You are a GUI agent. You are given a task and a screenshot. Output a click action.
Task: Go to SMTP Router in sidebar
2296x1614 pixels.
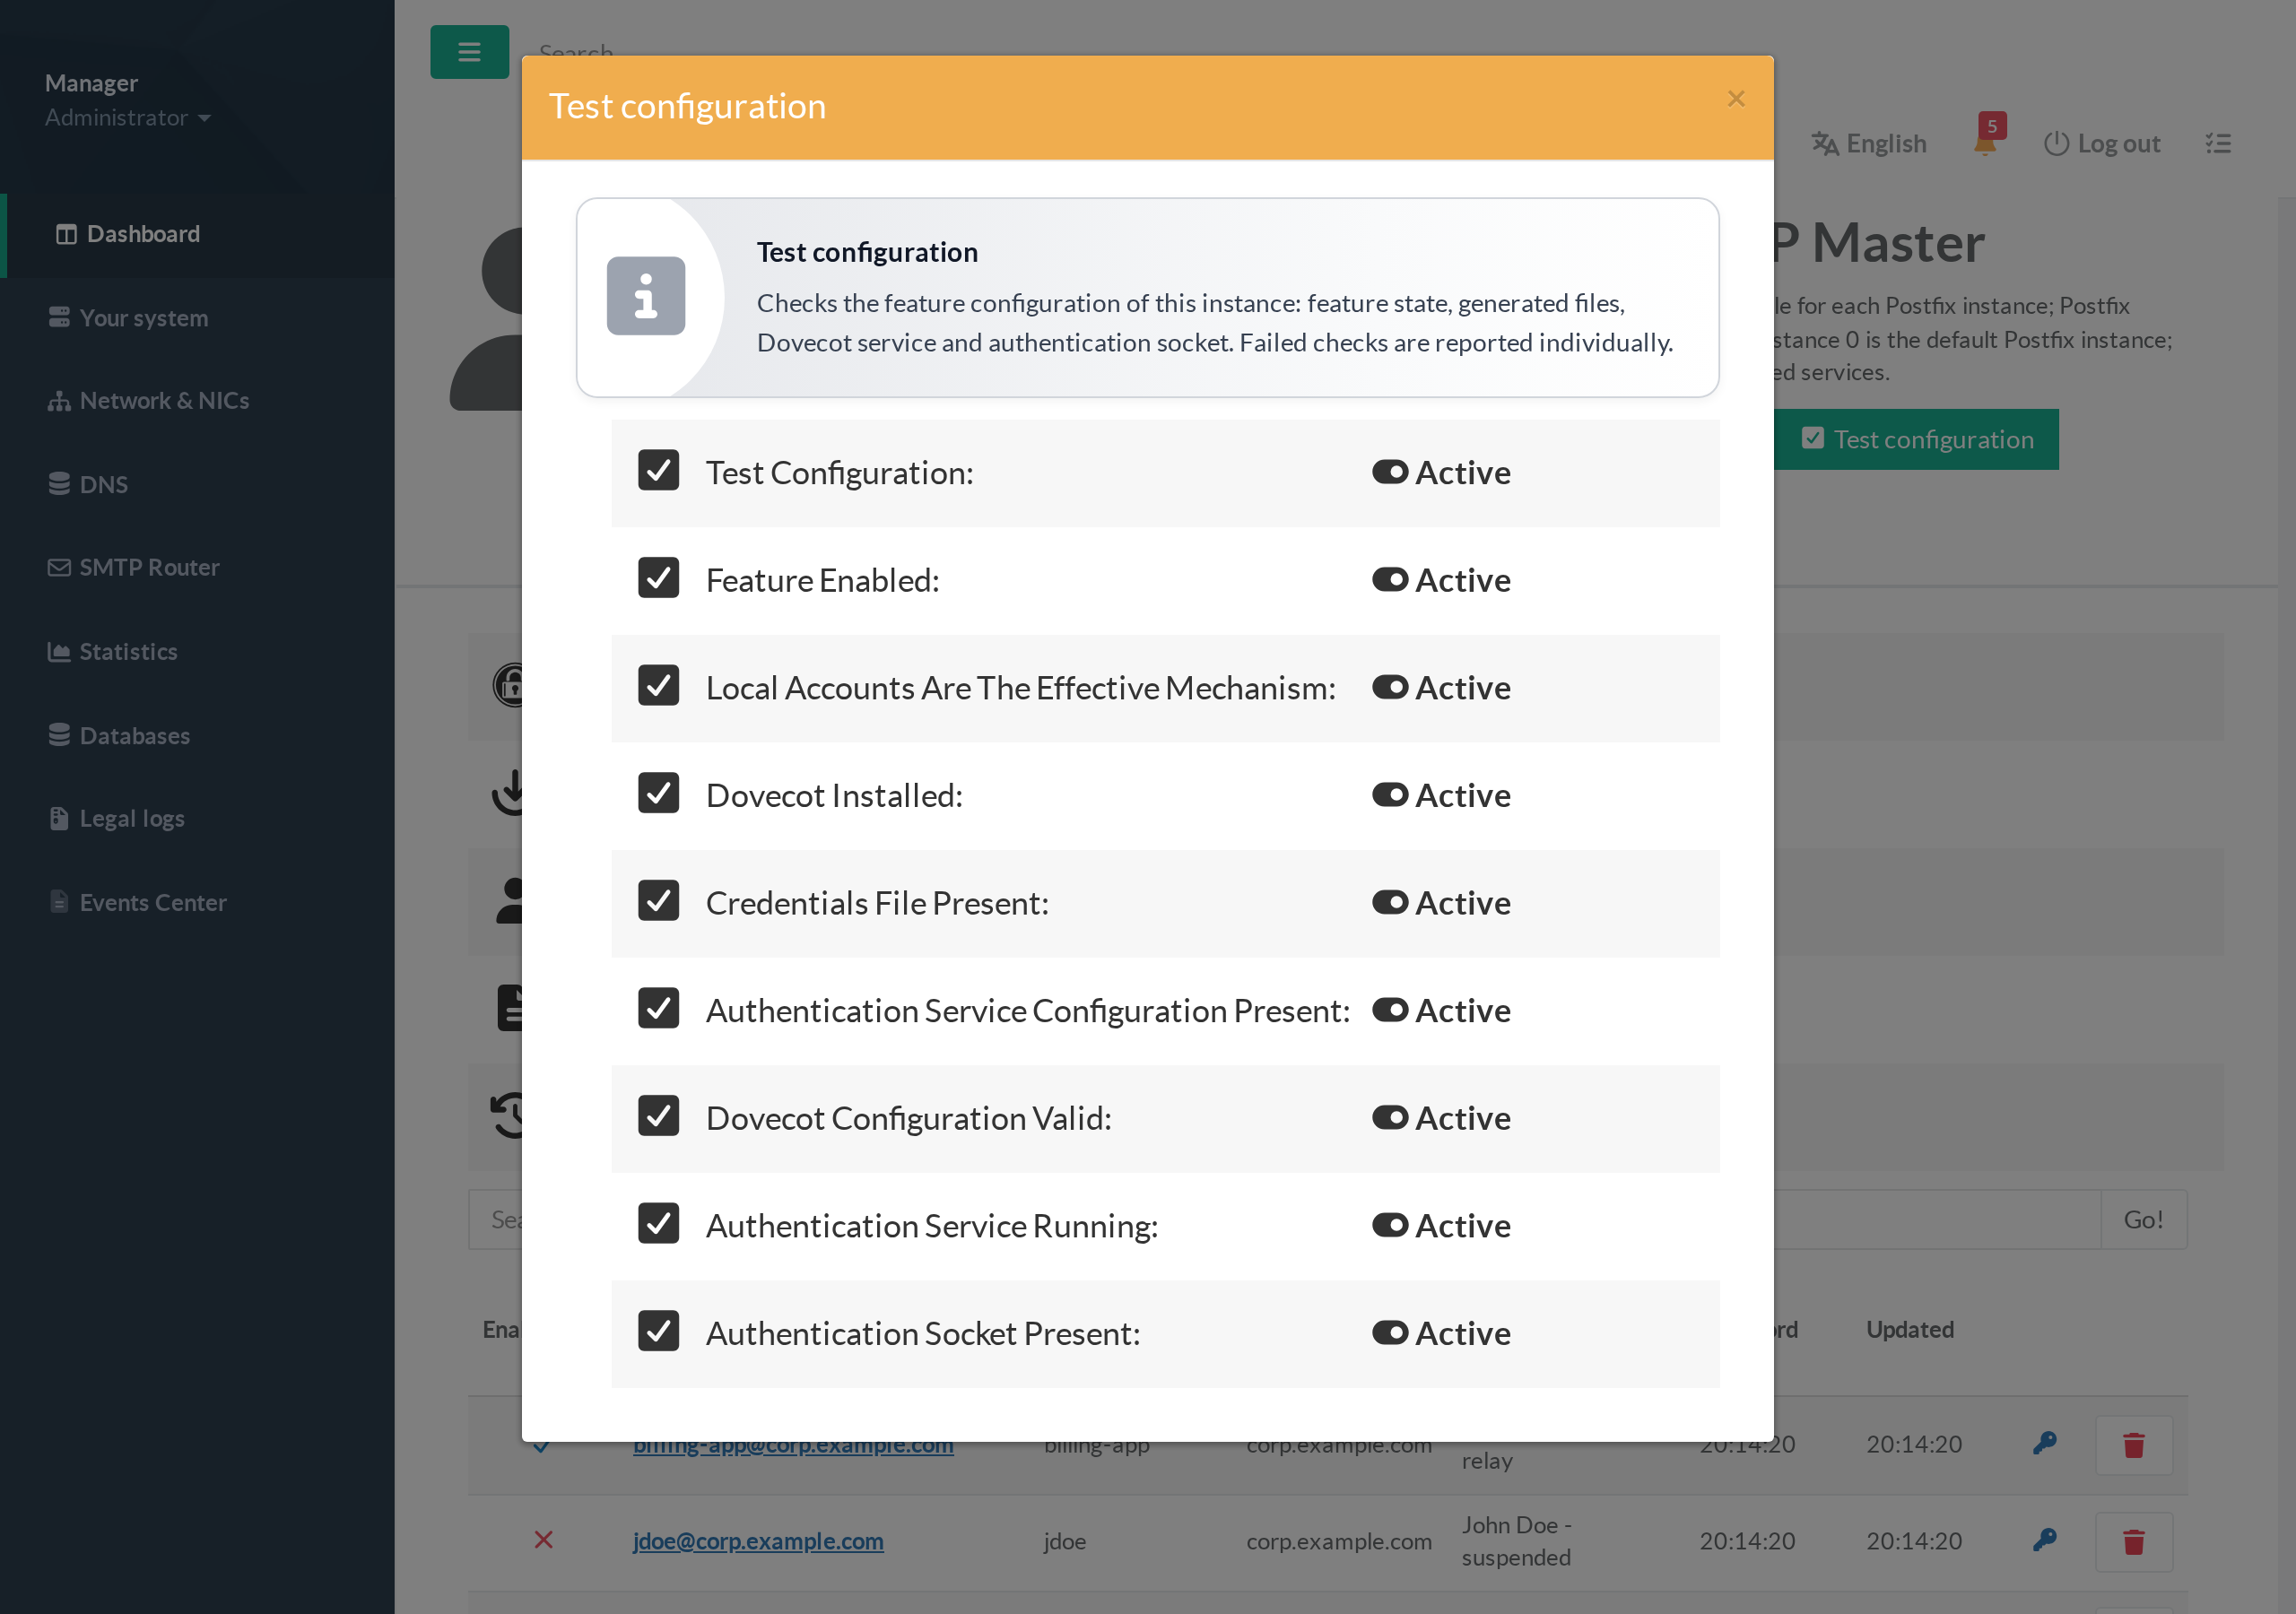tap(133, 567)
